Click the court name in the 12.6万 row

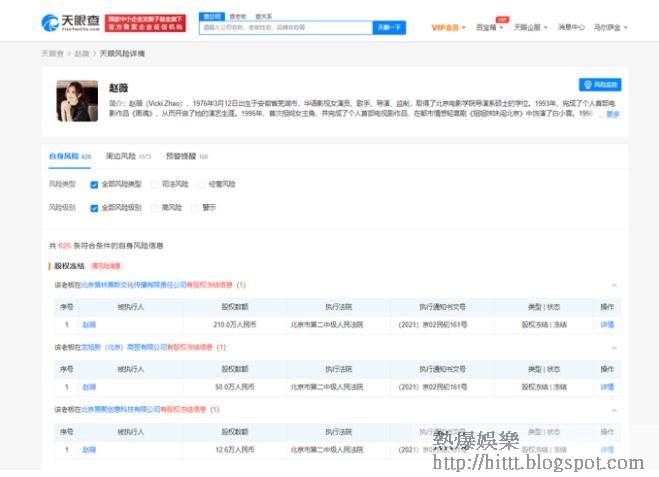tap(327, 450)
